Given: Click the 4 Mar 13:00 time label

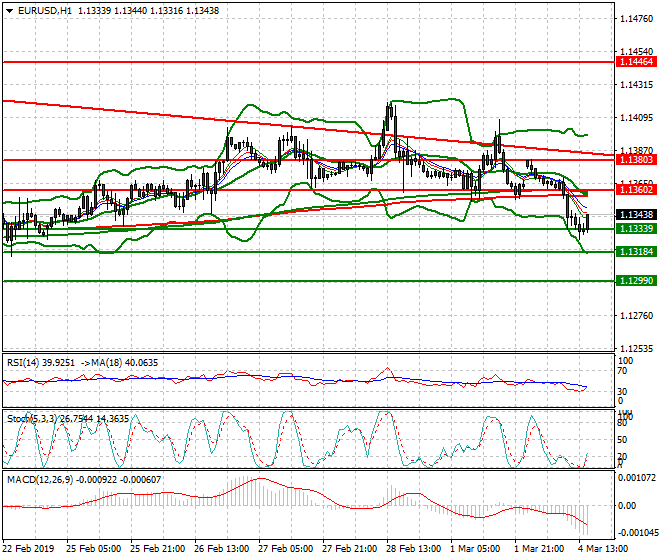Looking at the screenshot, I should click(x=603, y=549).
